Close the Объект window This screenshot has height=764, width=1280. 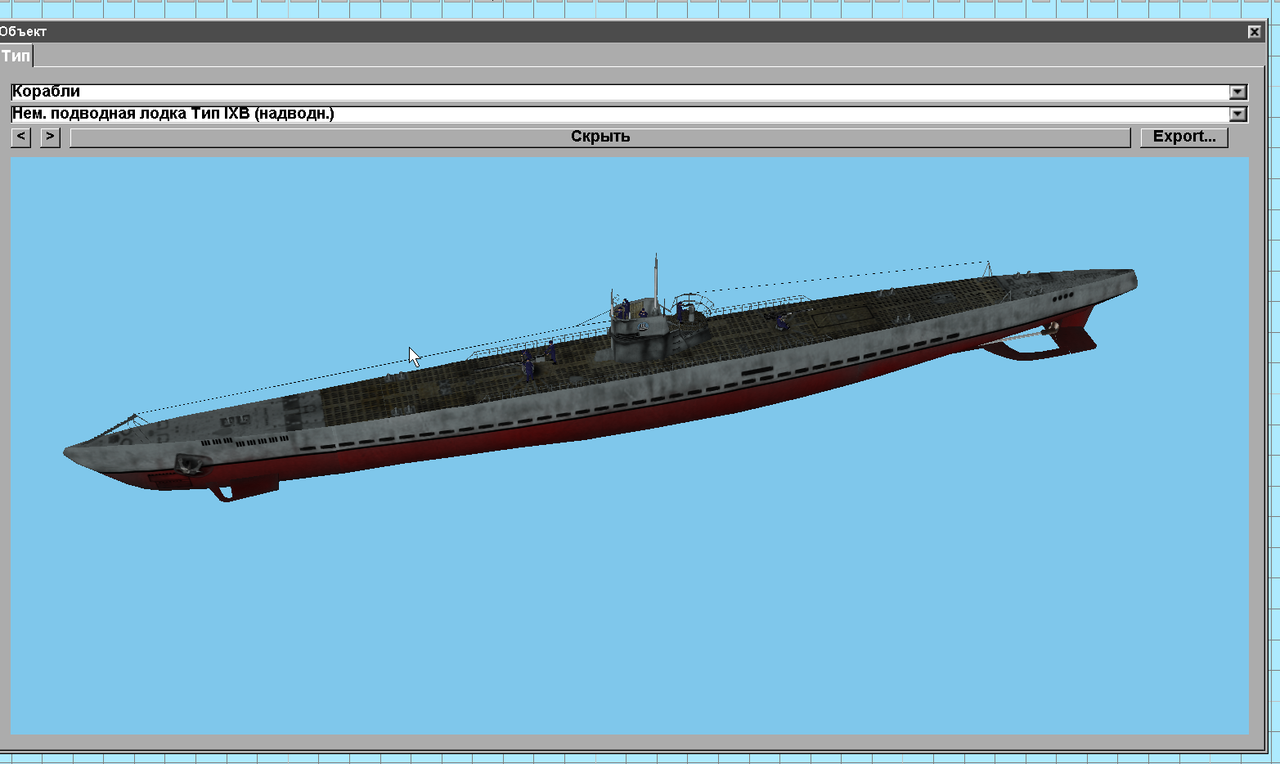point(1254,32)
